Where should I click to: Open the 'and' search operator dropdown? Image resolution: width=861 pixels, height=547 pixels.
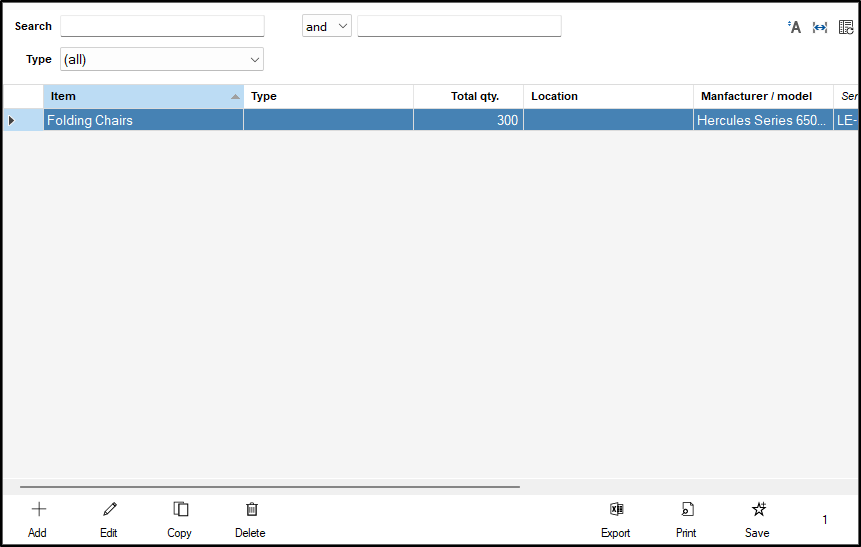click(x=327, y=27)
